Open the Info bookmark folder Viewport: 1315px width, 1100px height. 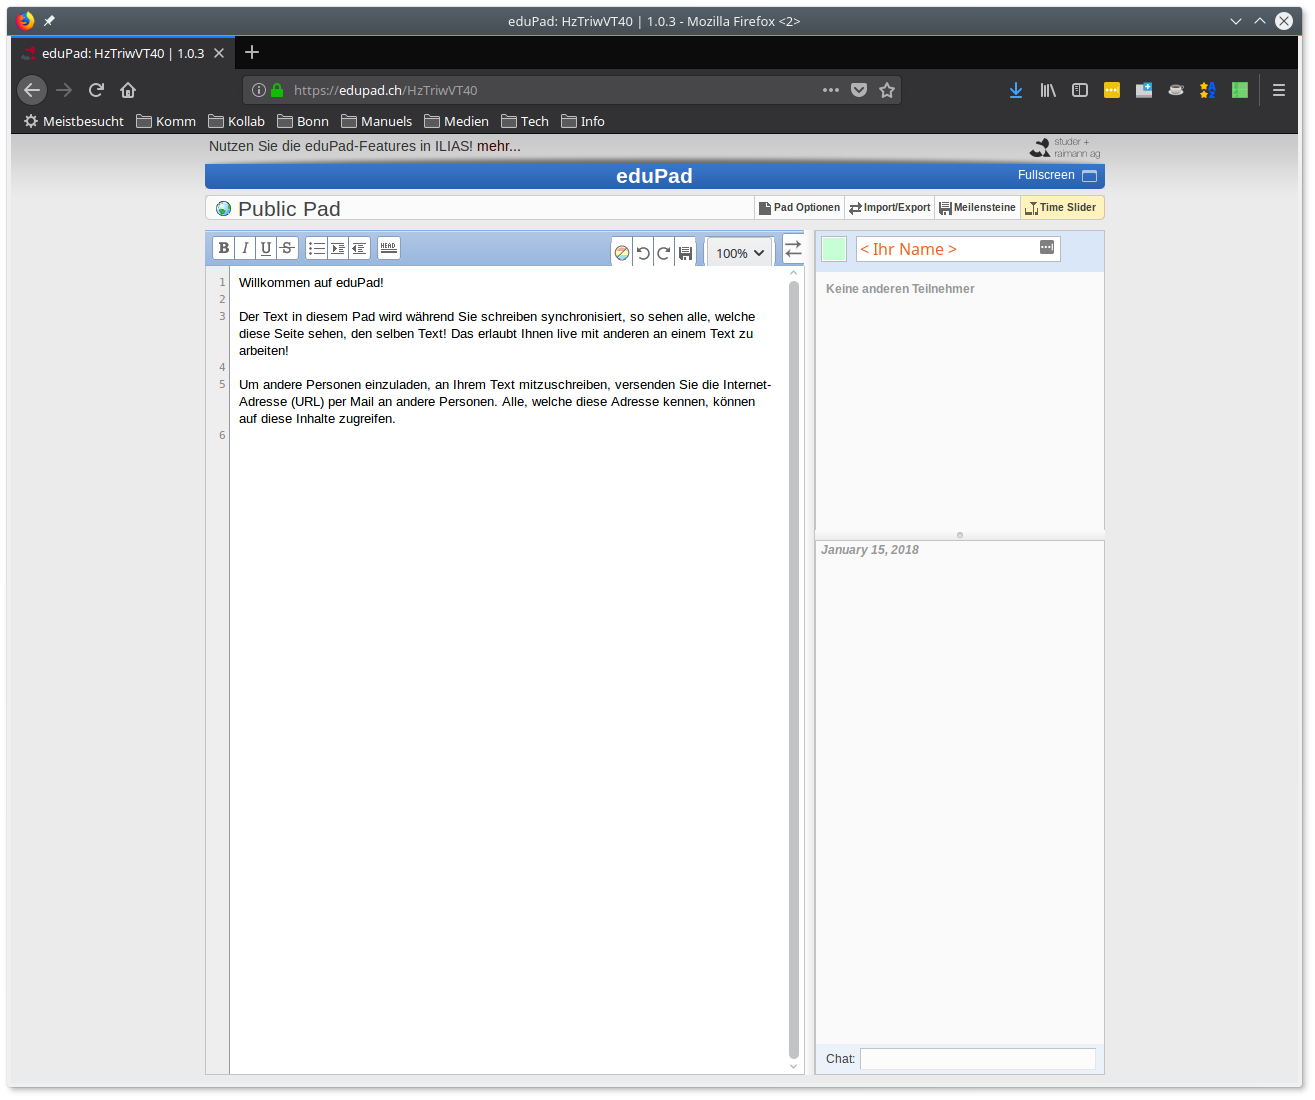583,121
